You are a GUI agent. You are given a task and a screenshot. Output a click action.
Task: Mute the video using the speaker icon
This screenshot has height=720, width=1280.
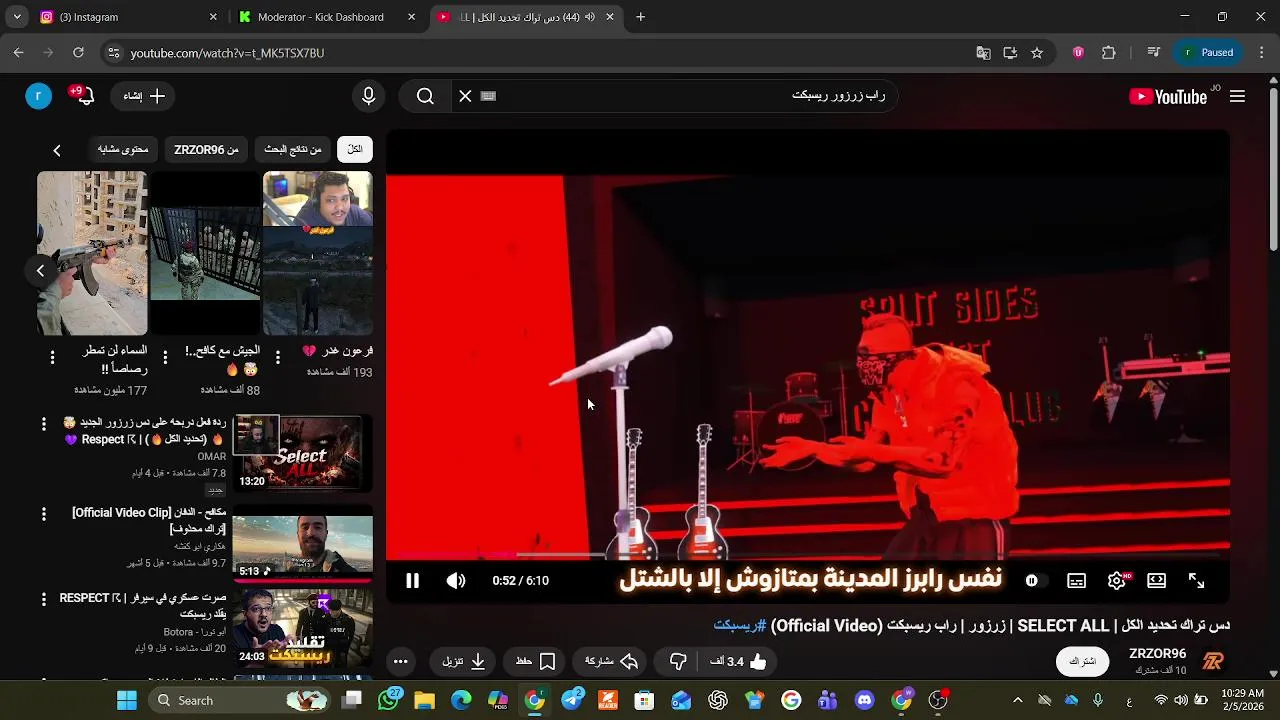(x=456, y=581)
